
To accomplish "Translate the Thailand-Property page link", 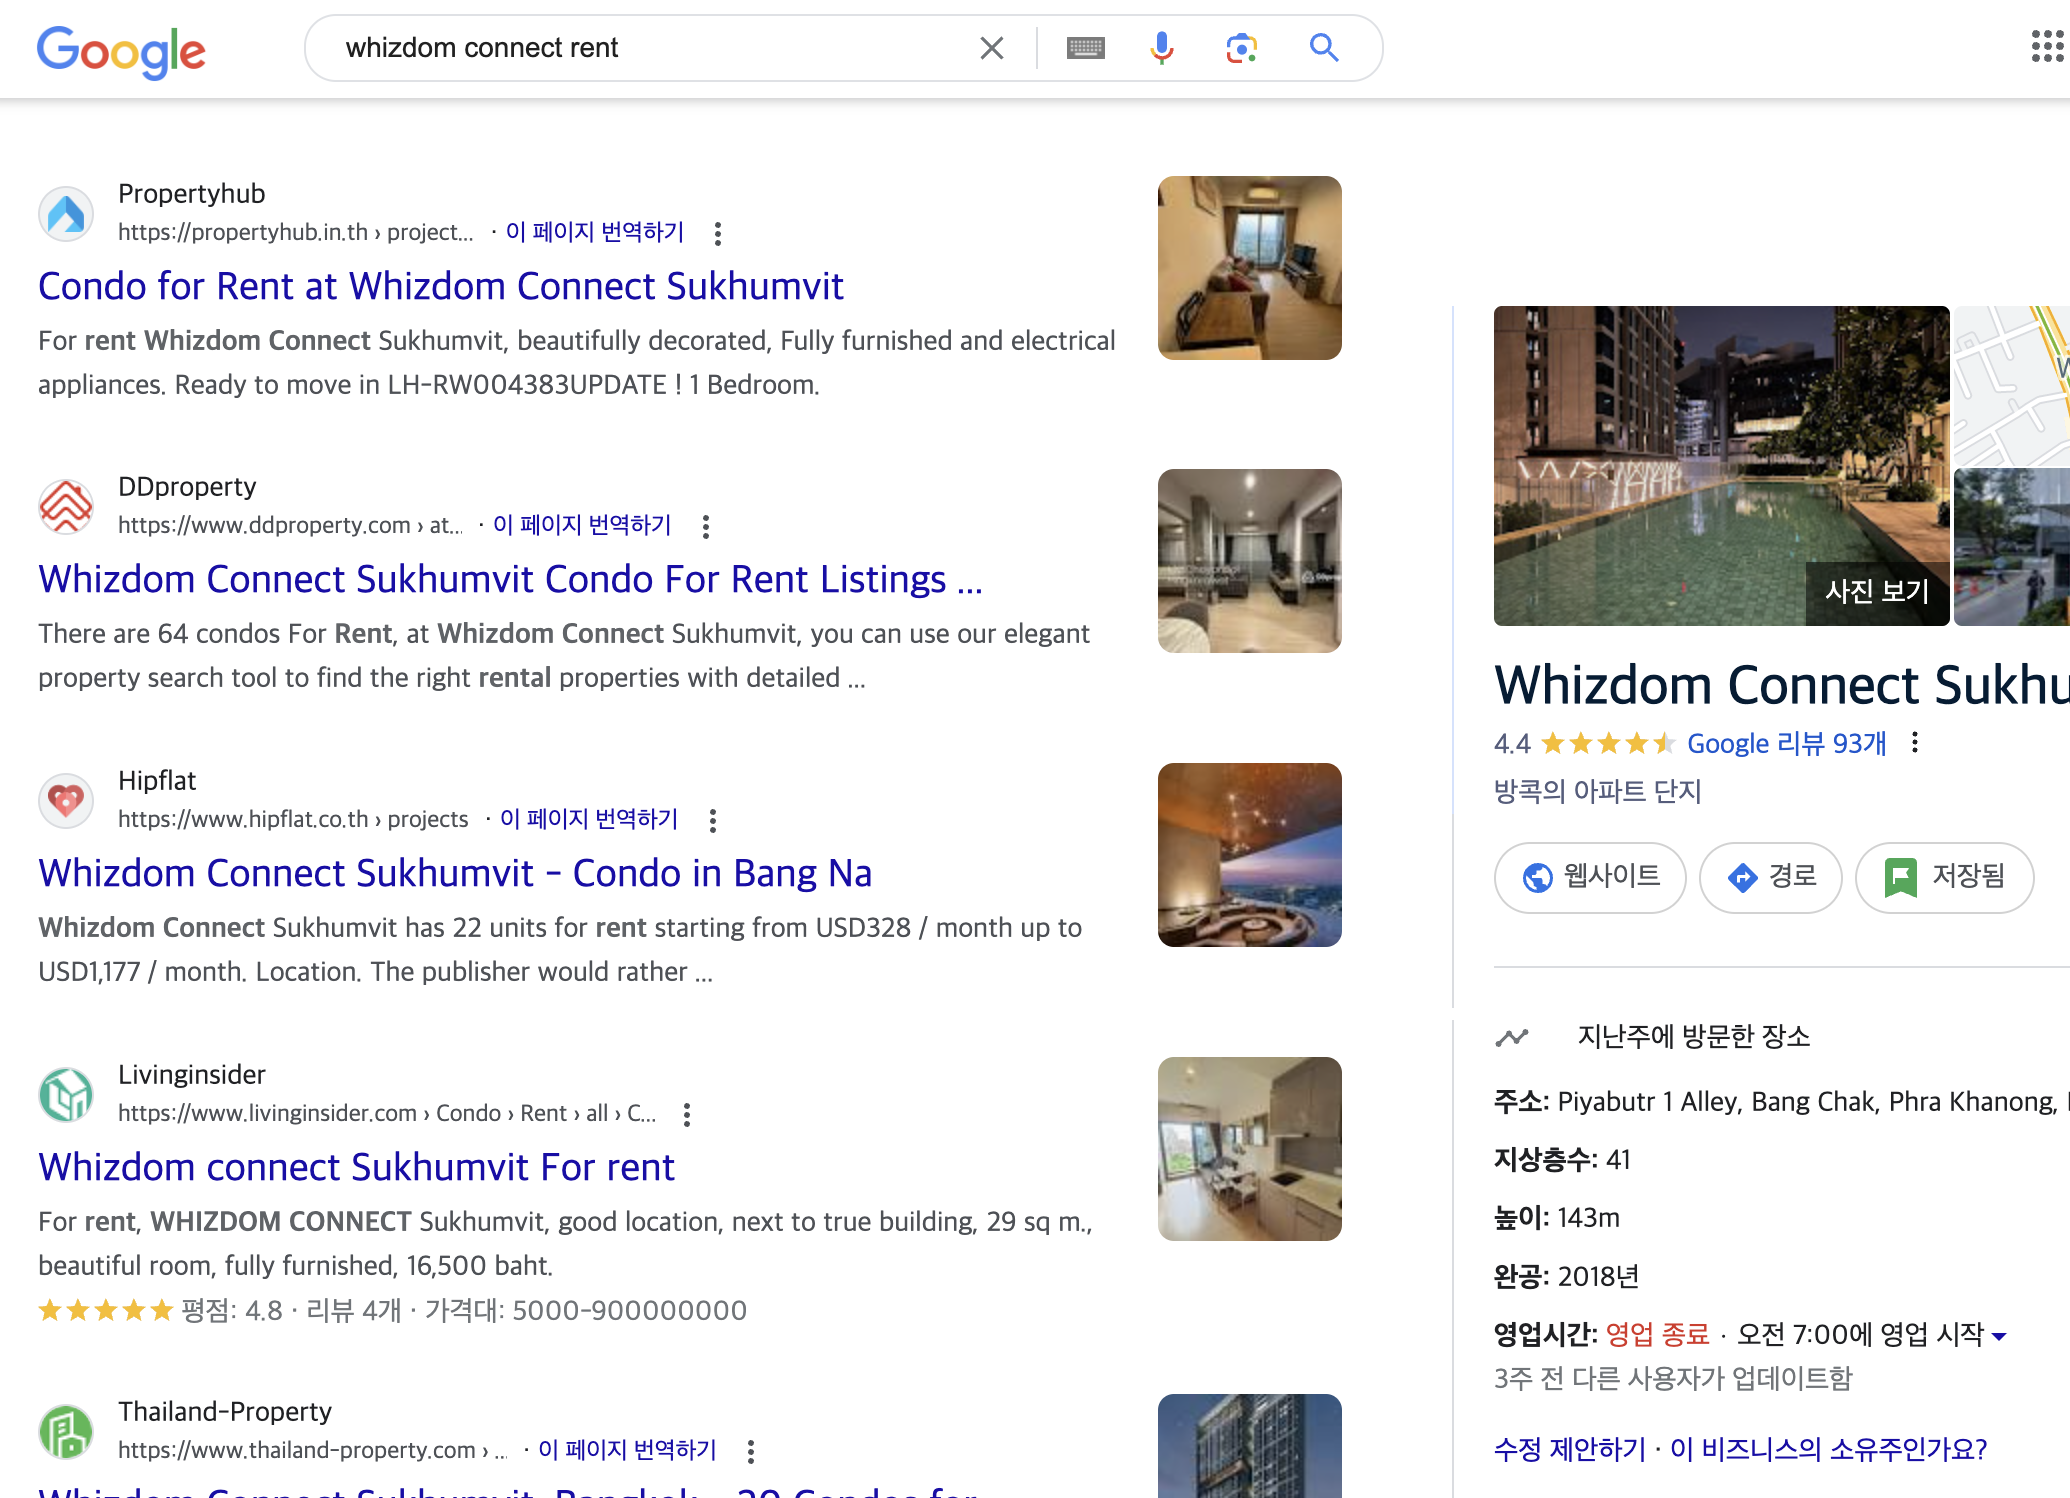I will [x=627, y=1450].
